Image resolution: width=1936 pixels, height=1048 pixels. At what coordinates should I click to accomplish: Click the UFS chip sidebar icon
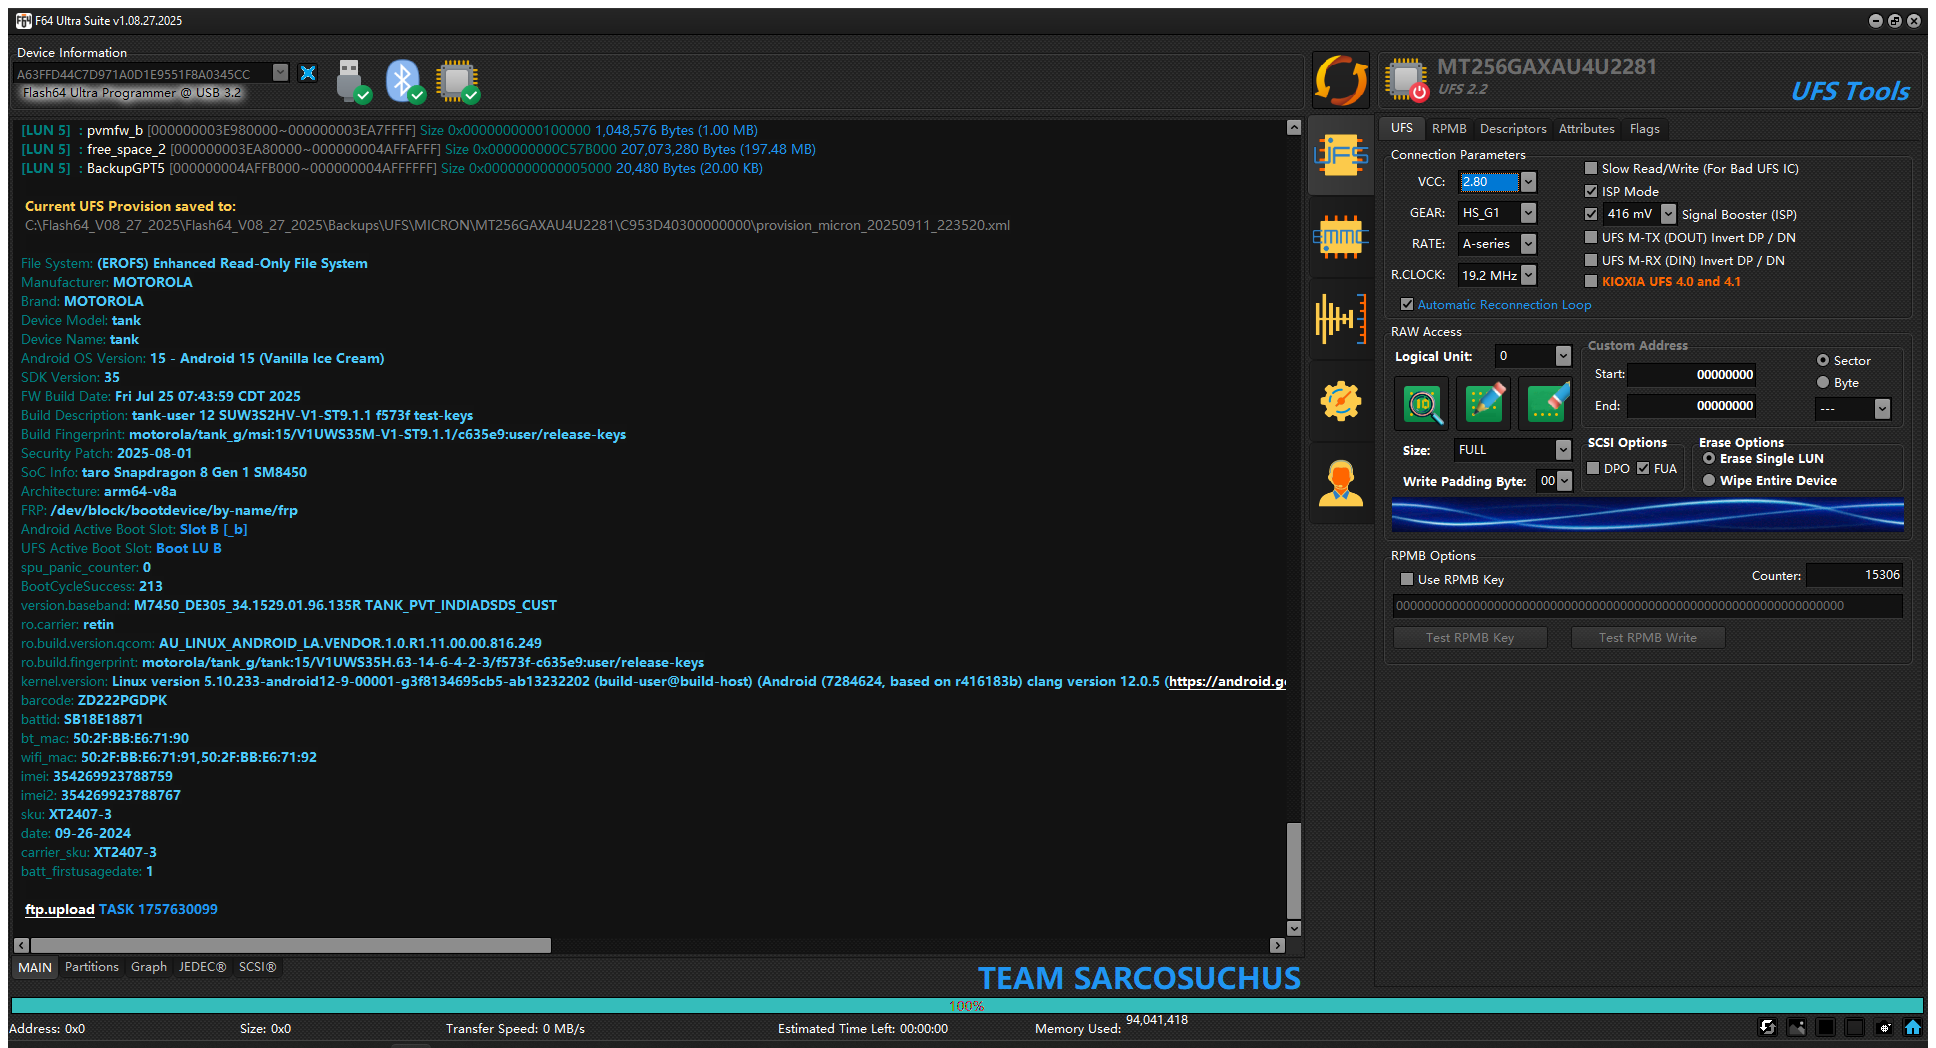click(1340, 156)
